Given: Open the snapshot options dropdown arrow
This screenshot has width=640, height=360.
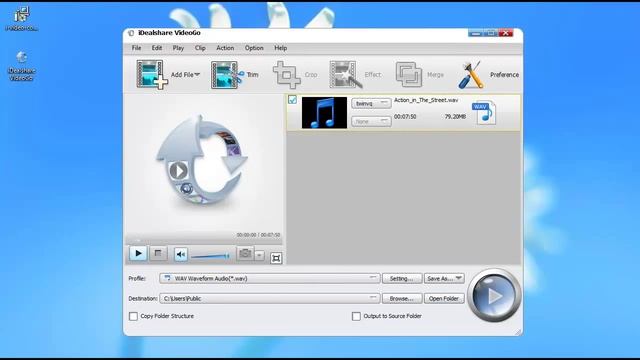Looking at the screenshot, I should 260,256.
